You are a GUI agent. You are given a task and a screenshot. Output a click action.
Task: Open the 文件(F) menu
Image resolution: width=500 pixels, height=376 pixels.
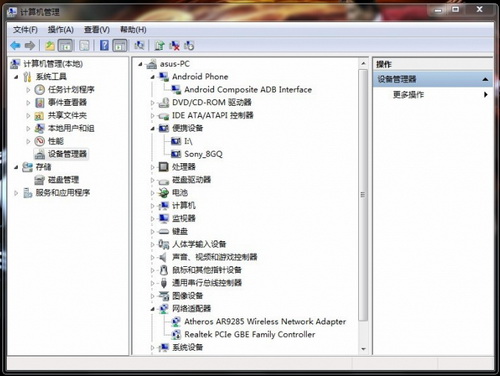25,30
